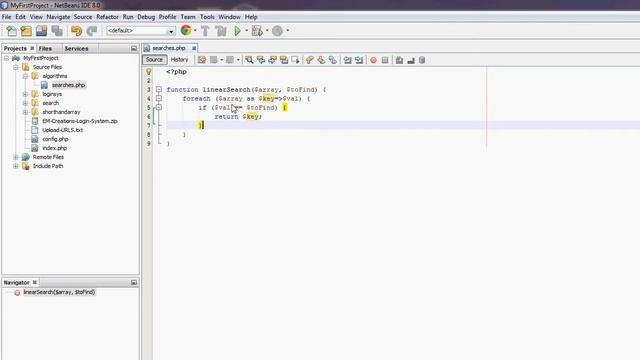Click the lightbulb hint on line 1
This screenshot has height=360, width=640.
point(149,71)
